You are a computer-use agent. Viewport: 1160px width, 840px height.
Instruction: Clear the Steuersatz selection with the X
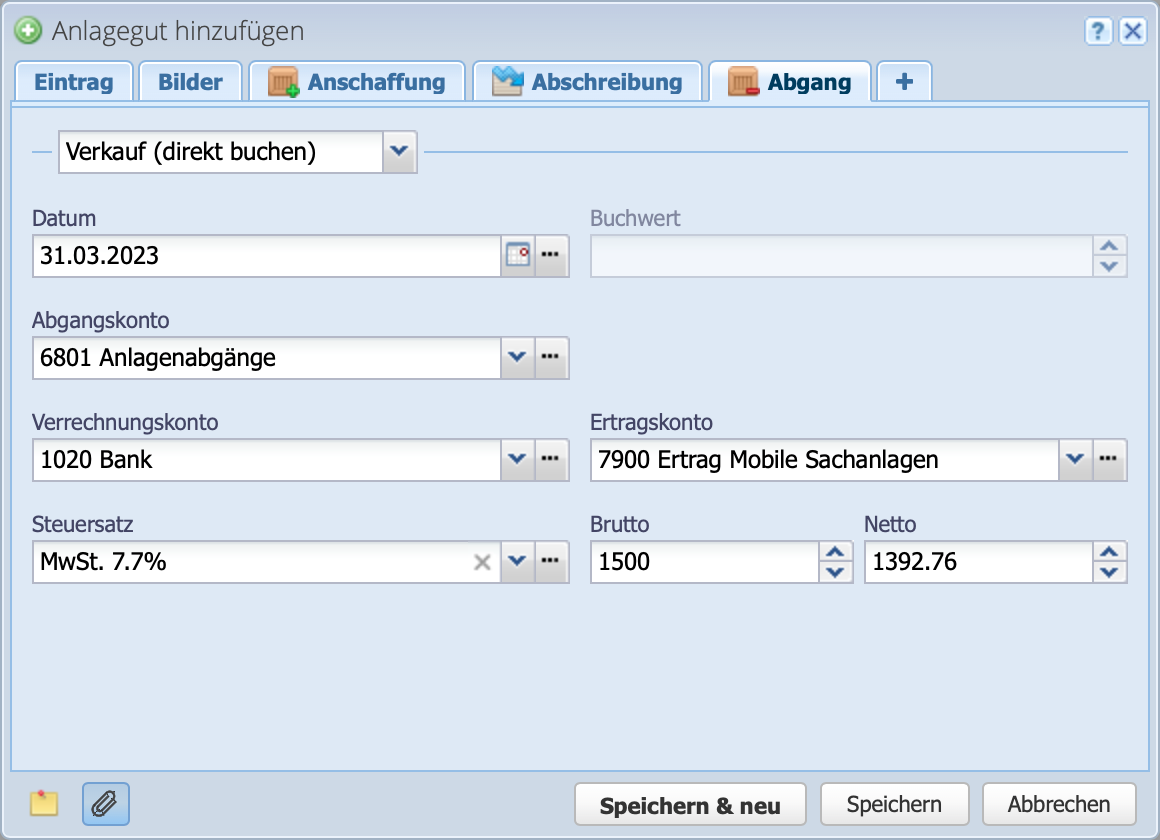point(485,562)
